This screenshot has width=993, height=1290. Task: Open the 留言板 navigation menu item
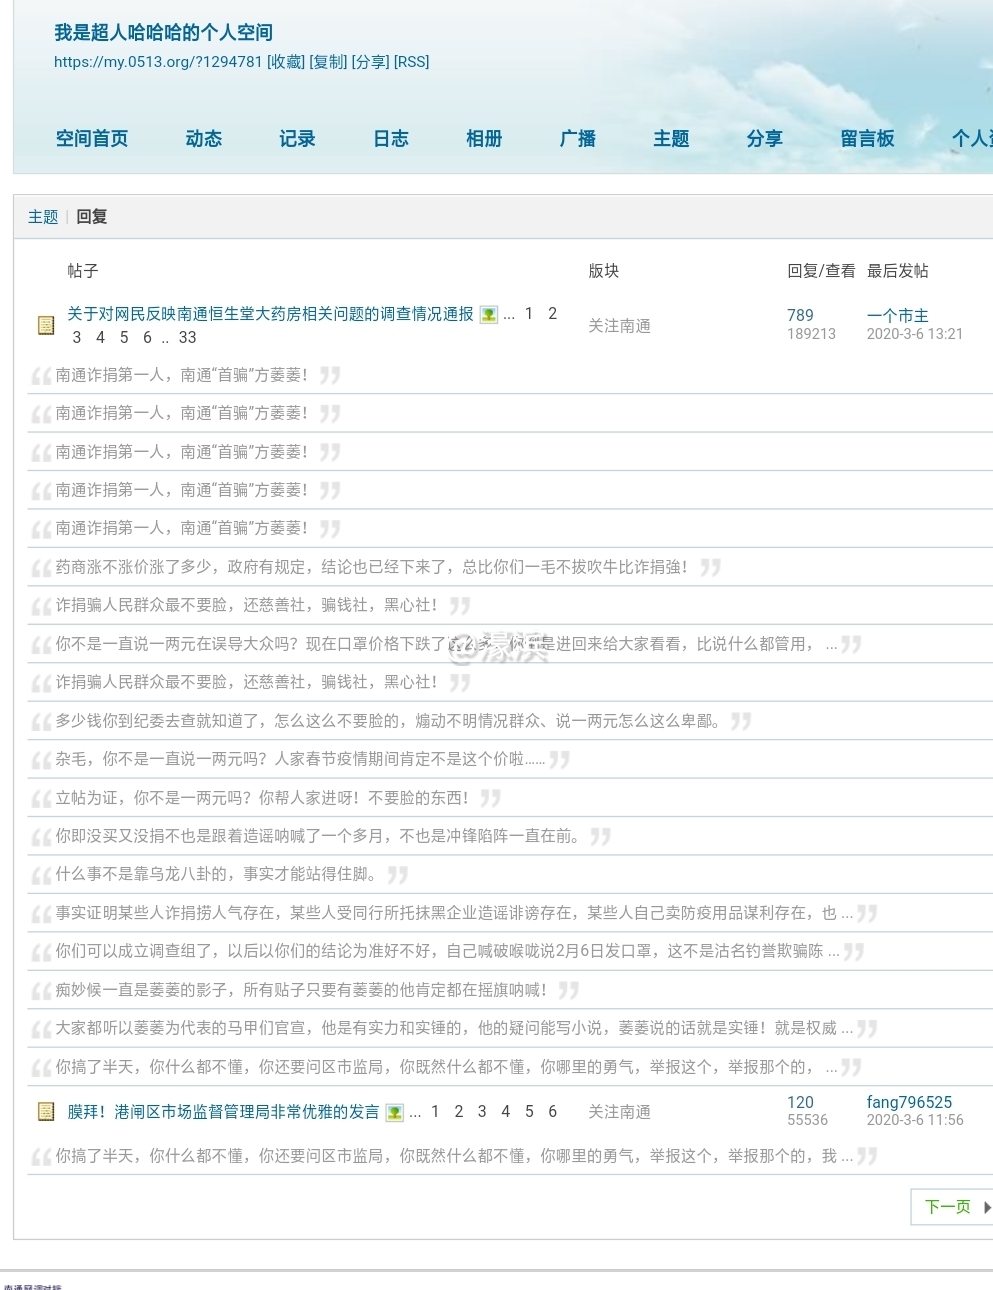(x=867, y=139)
